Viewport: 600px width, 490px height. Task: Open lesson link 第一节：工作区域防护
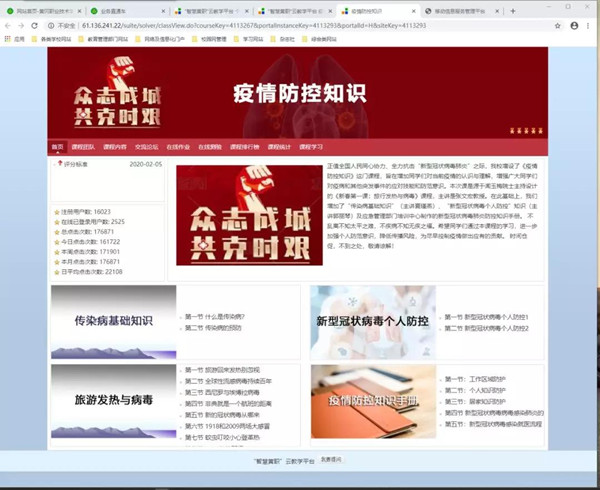[x=476, y=380]
